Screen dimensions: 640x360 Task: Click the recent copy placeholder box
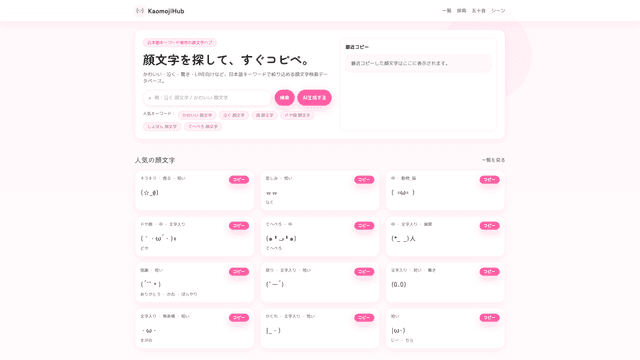click(x=418, y=63)
